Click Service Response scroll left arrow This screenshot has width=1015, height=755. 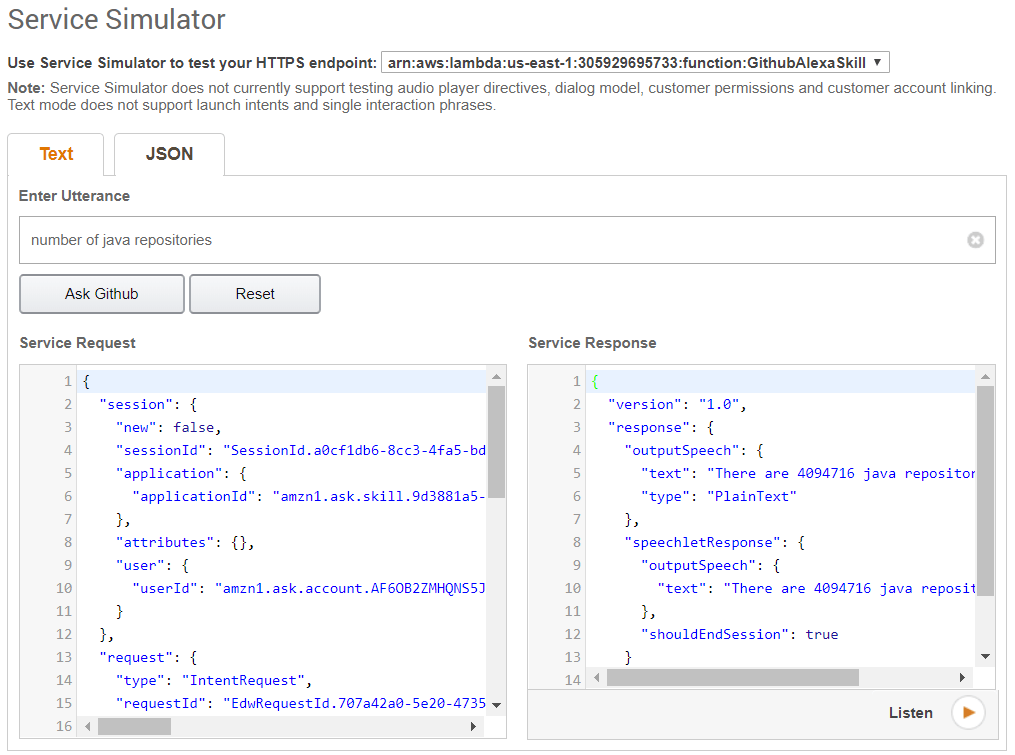(596, 677)
